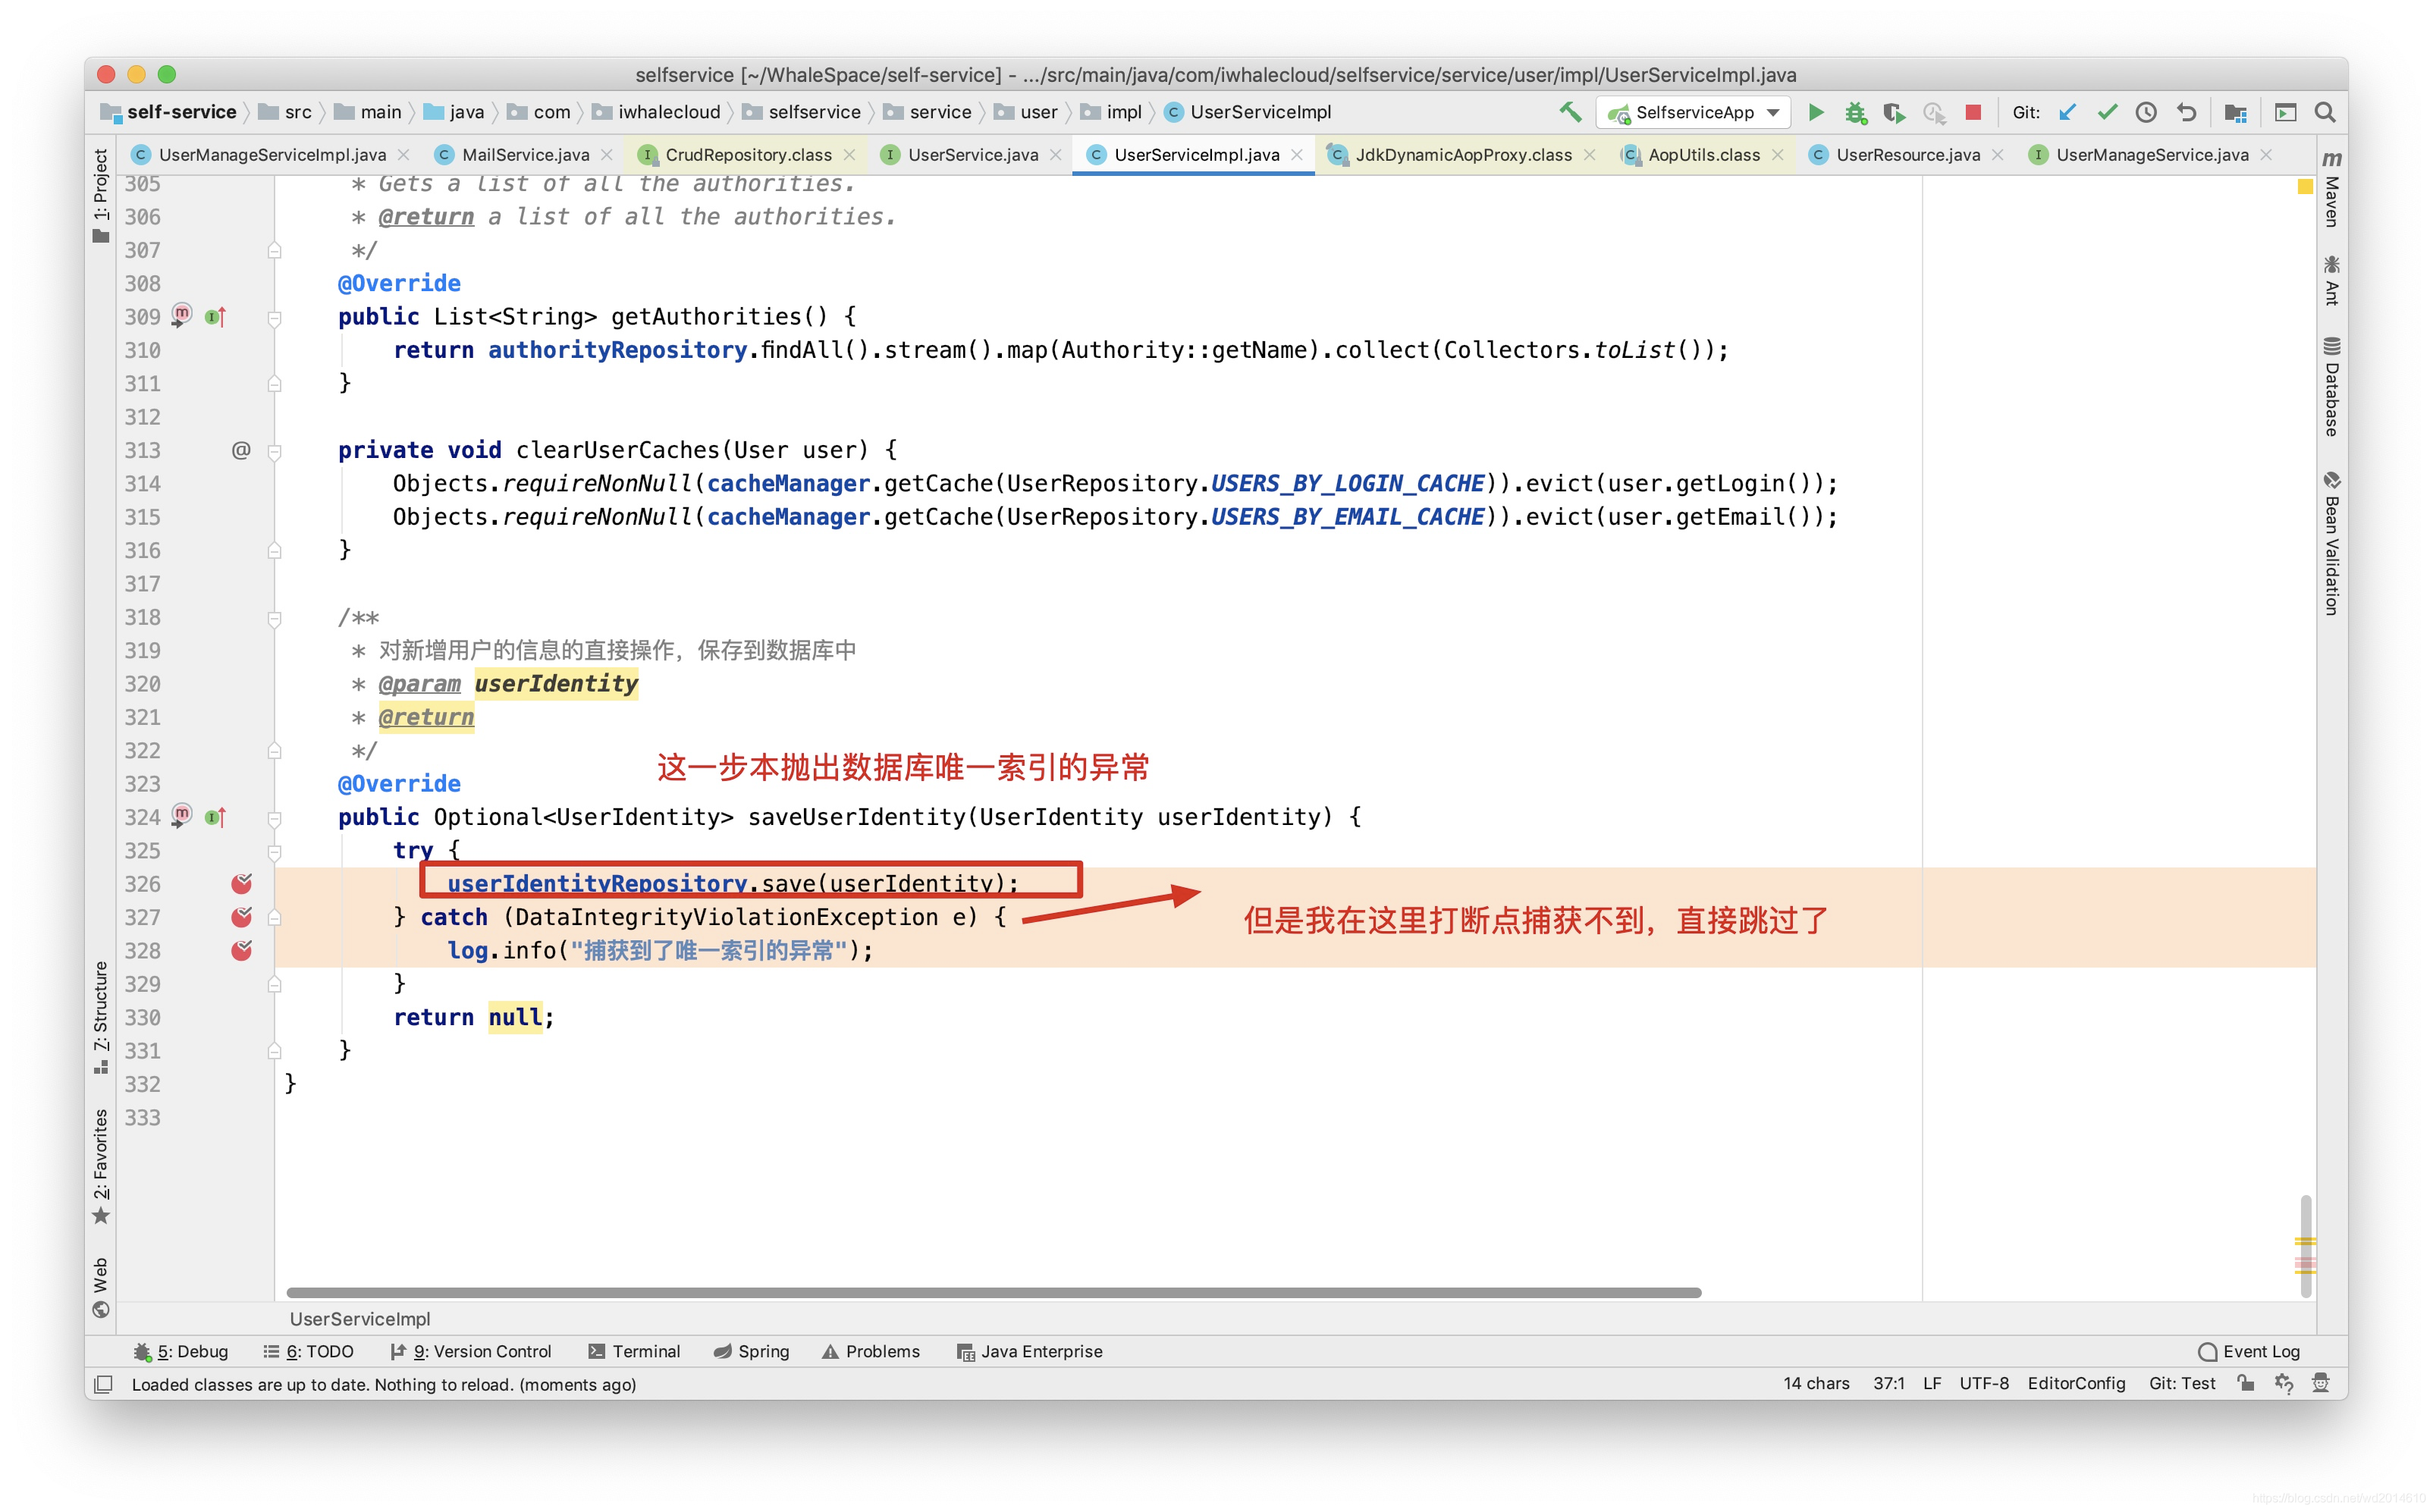The image size is (2433, 1512).
Task: Click the implements gutter icon on line 324
Action: point(215,817)
